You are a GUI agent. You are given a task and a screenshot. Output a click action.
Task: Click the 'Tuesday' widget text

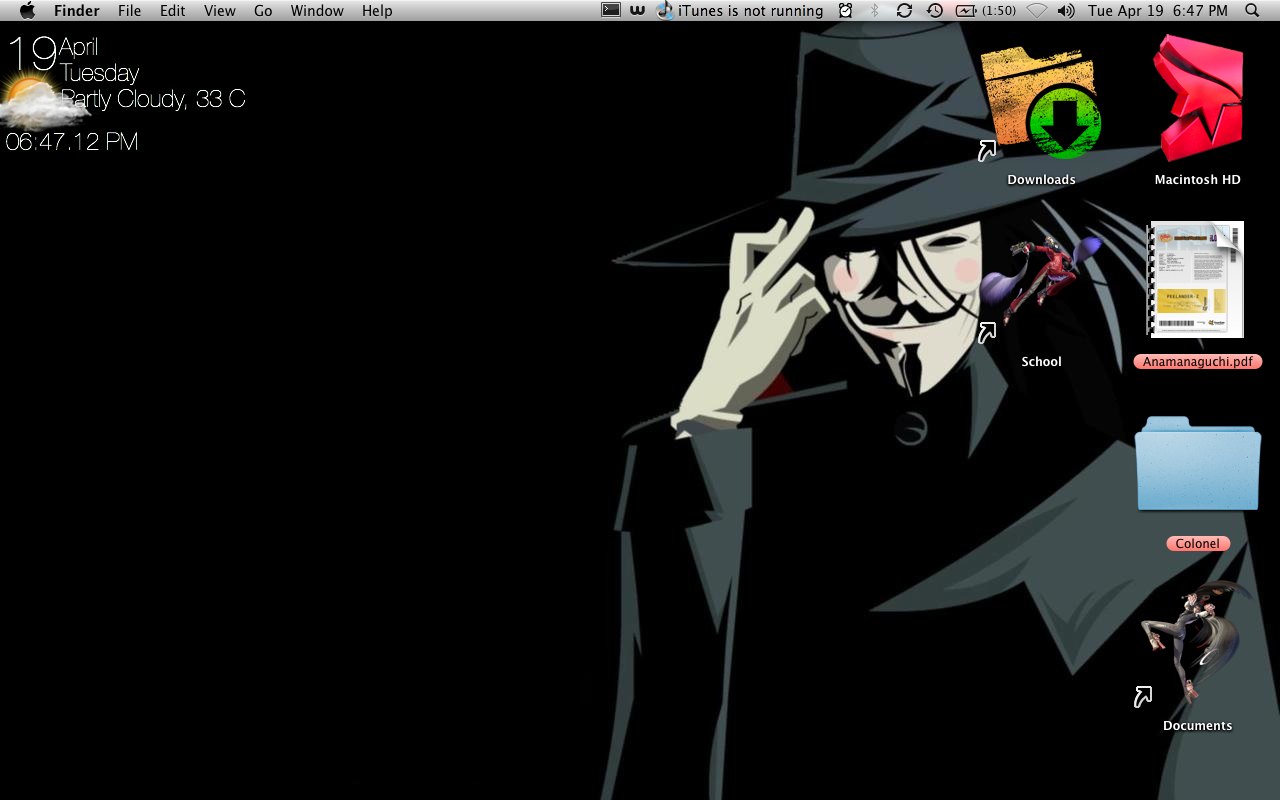tap(99, 73)
